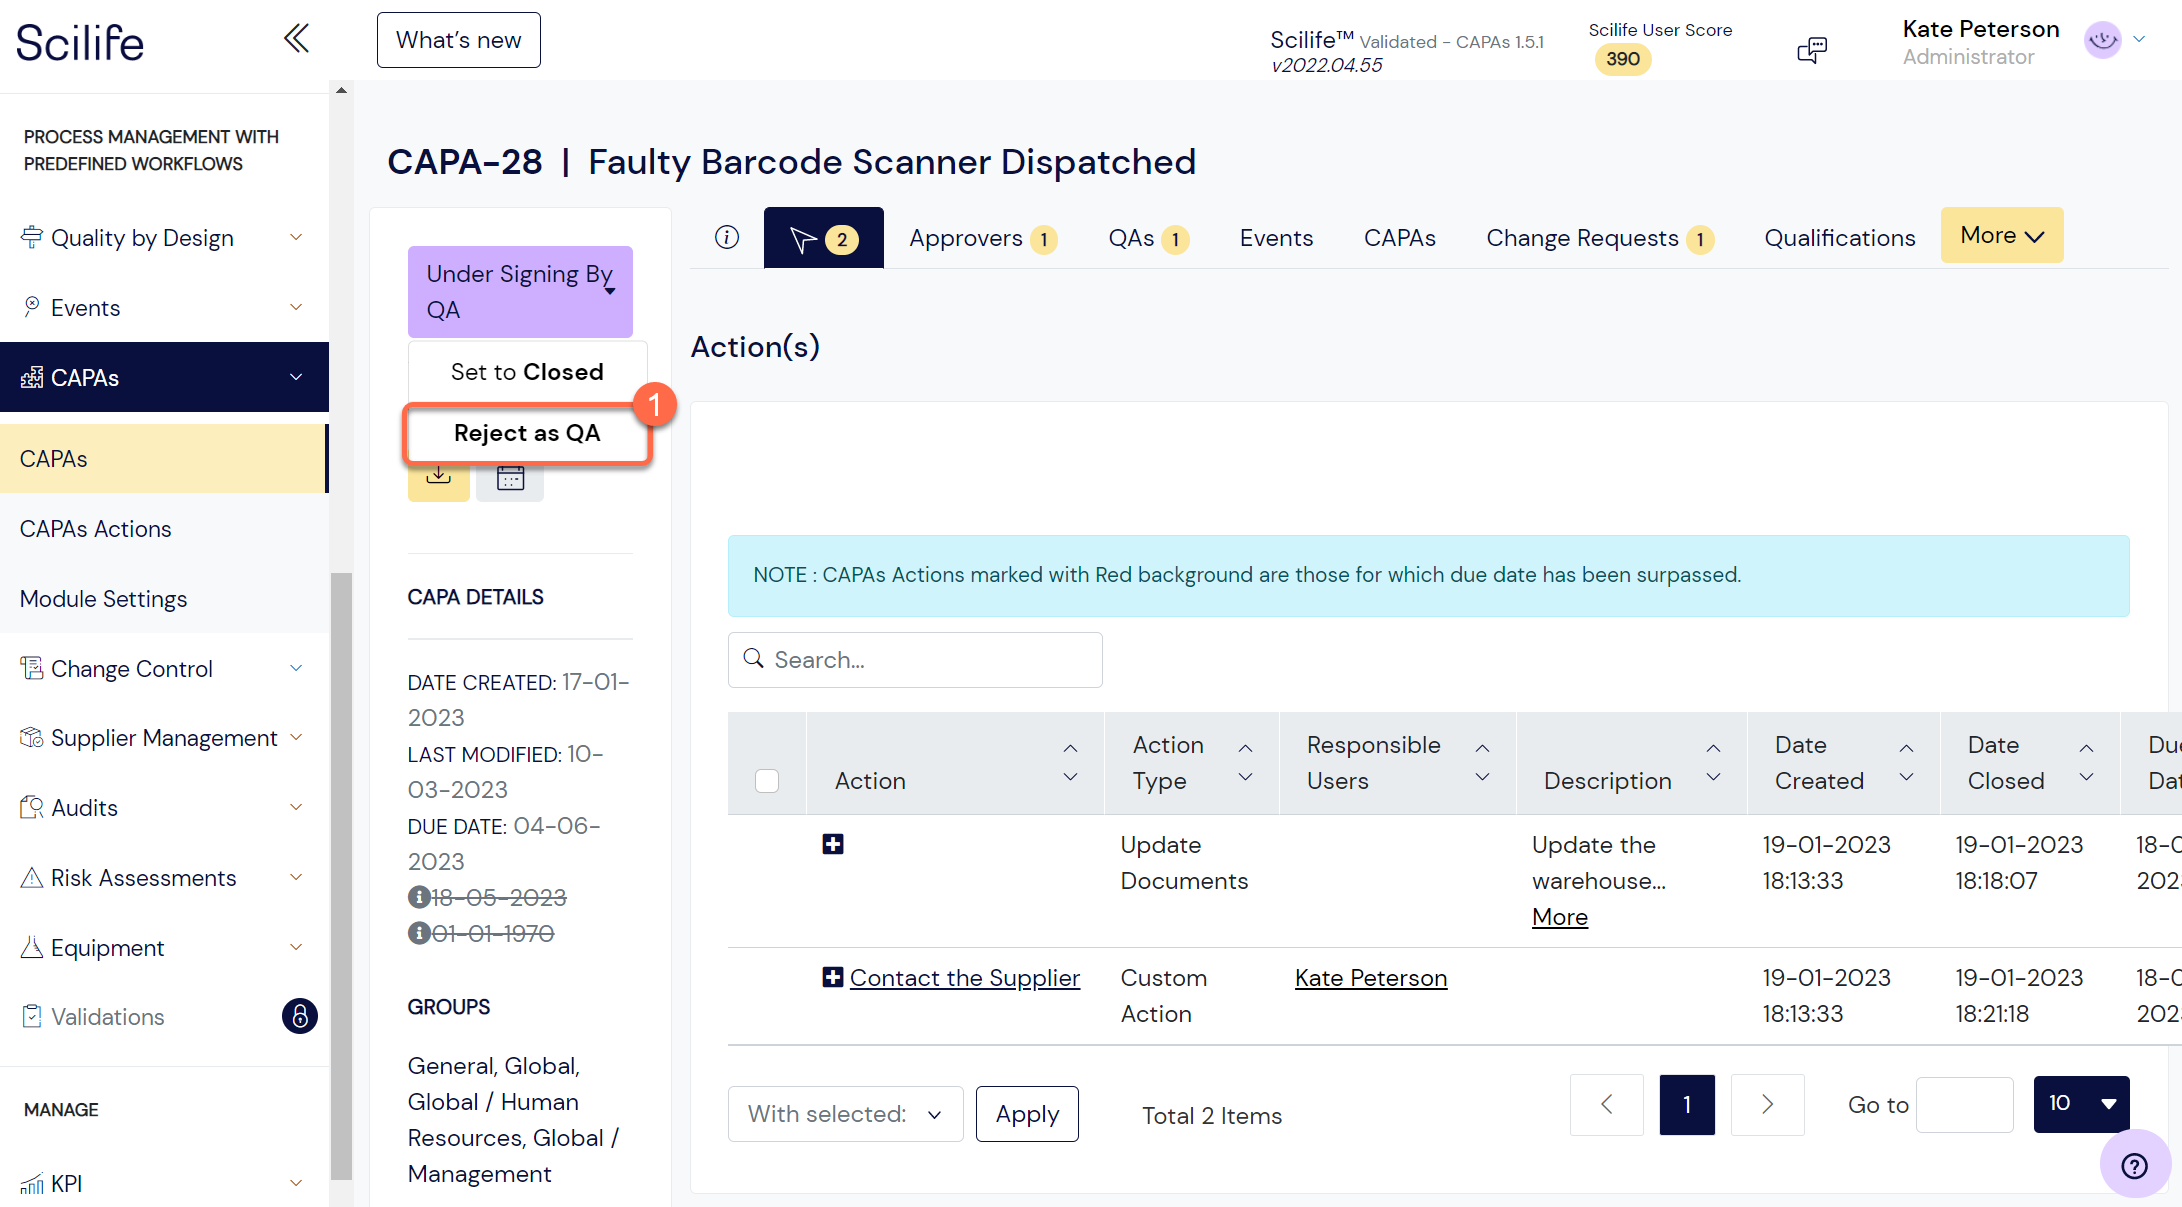Open the Contact the Supplier link
The height and width of the screenshot is (1207, 2182).
(964, 978)
